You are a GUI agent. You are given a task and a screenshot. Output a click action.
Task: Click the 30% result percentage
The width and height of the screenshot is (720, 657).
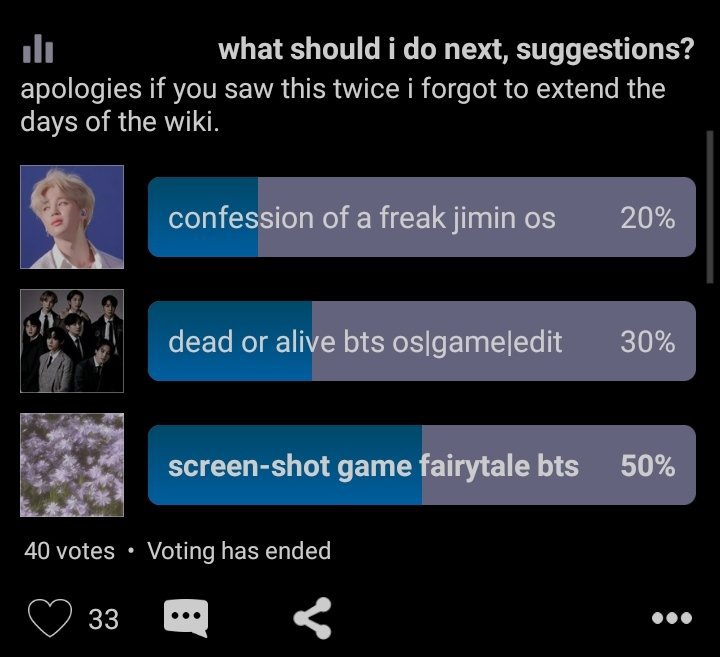coord(647,342)
